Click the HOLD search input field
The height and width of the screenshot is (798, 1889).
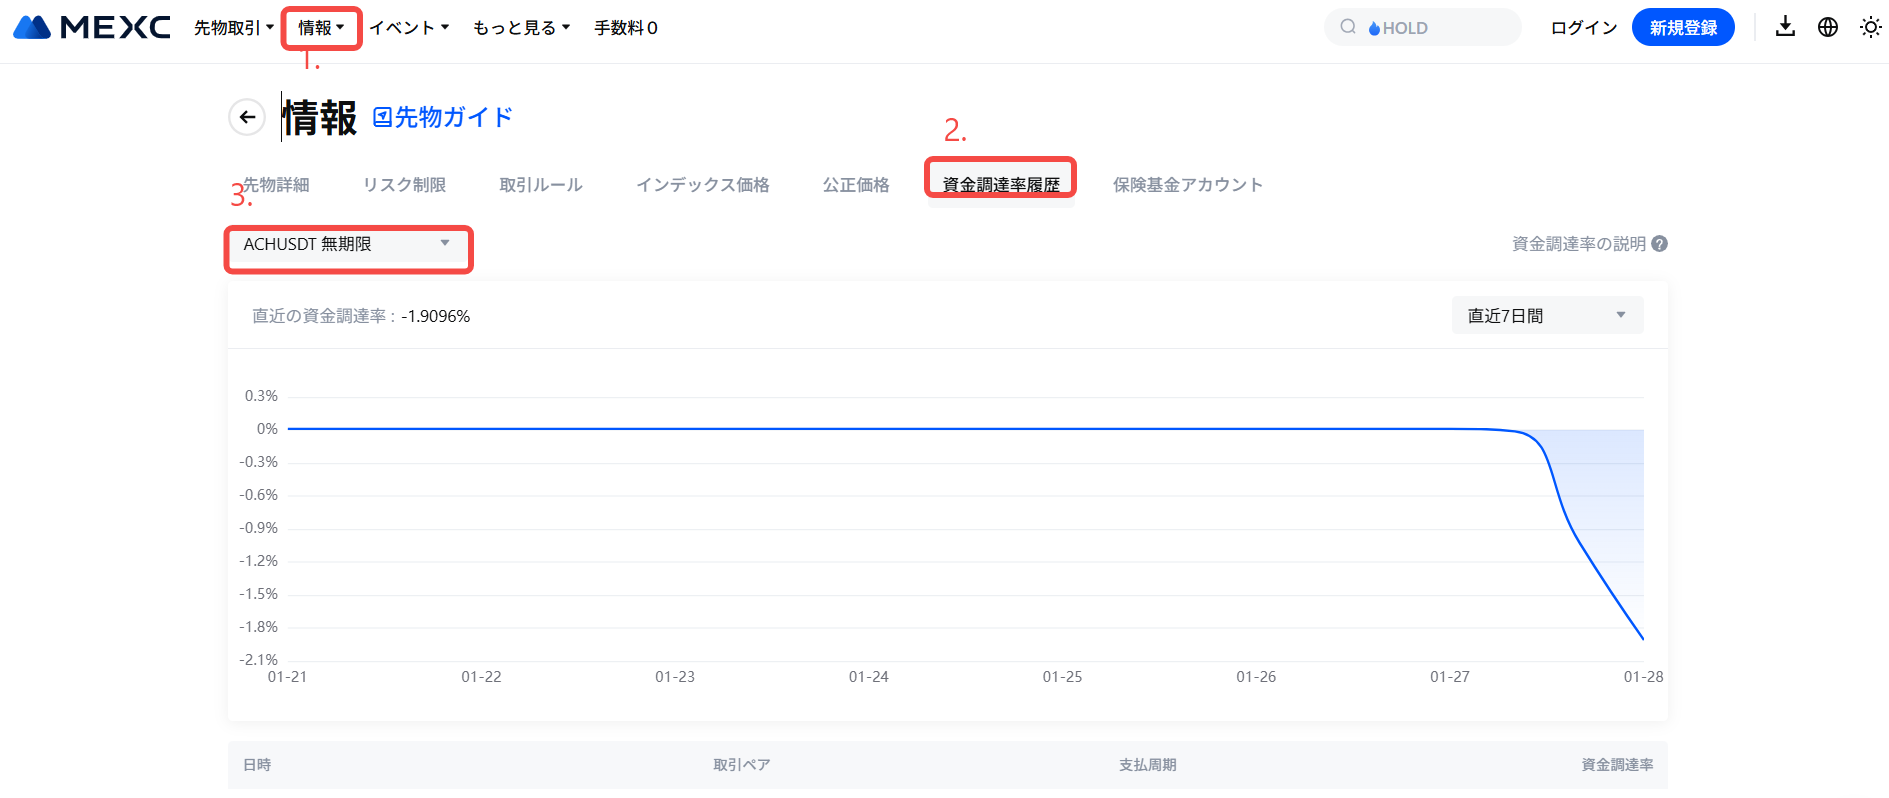pos(1440,28)
